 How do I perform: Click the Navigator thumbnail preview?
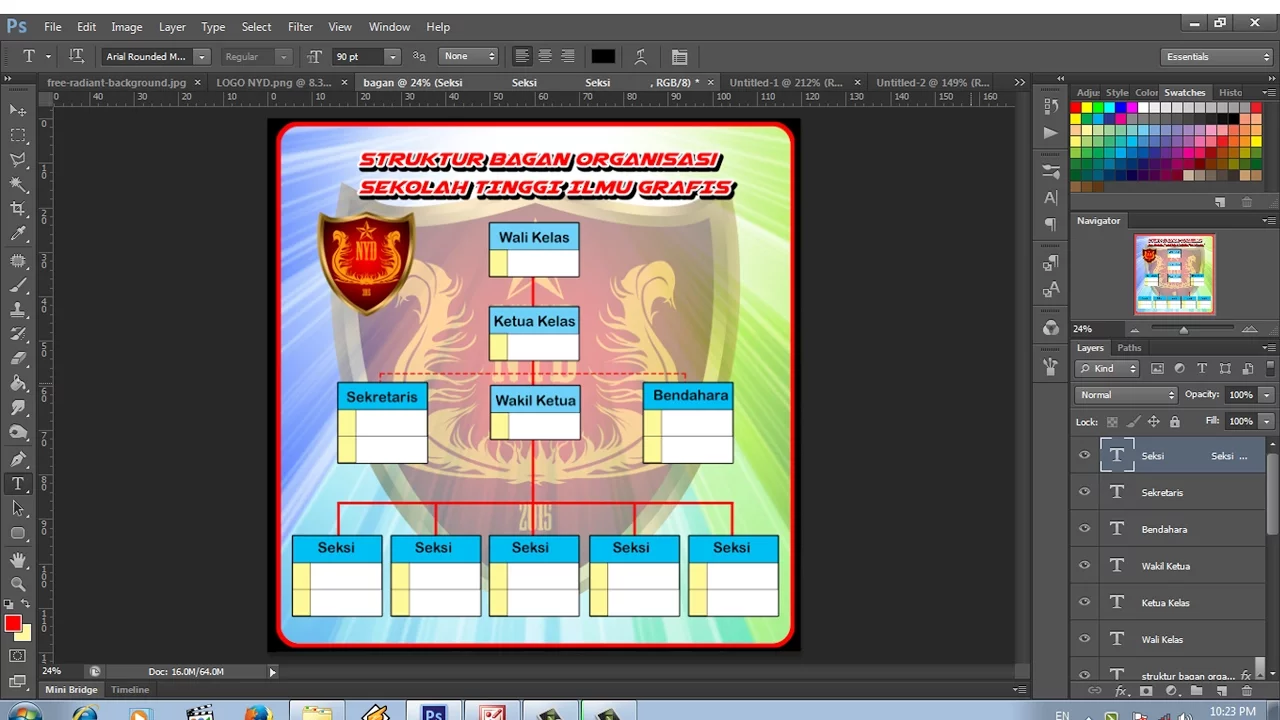coord(1174,274)
